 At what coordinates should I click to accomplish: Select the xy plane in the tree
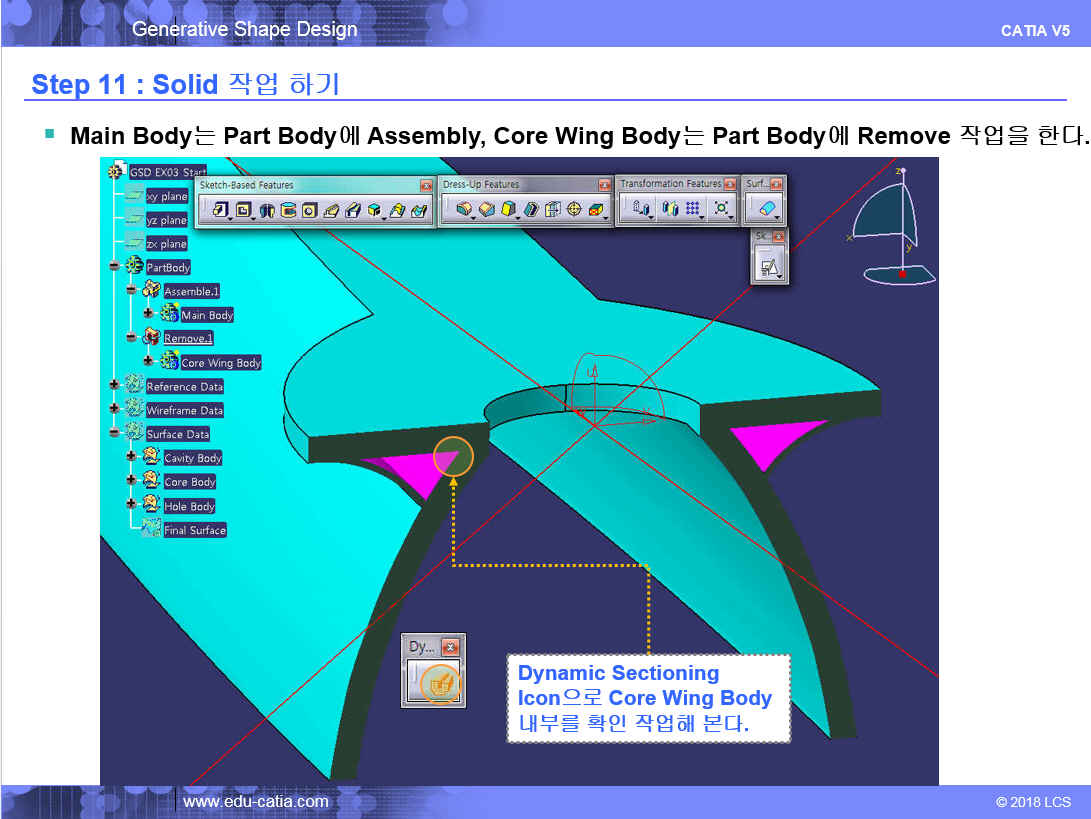pyautogui.click(x=166, y=197)
